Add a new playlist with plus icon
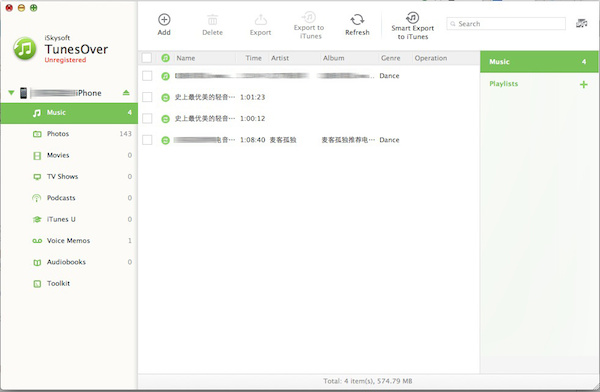The height and width of the screenshot is (392, 600). pyautogui.click(x=584, y=84)
